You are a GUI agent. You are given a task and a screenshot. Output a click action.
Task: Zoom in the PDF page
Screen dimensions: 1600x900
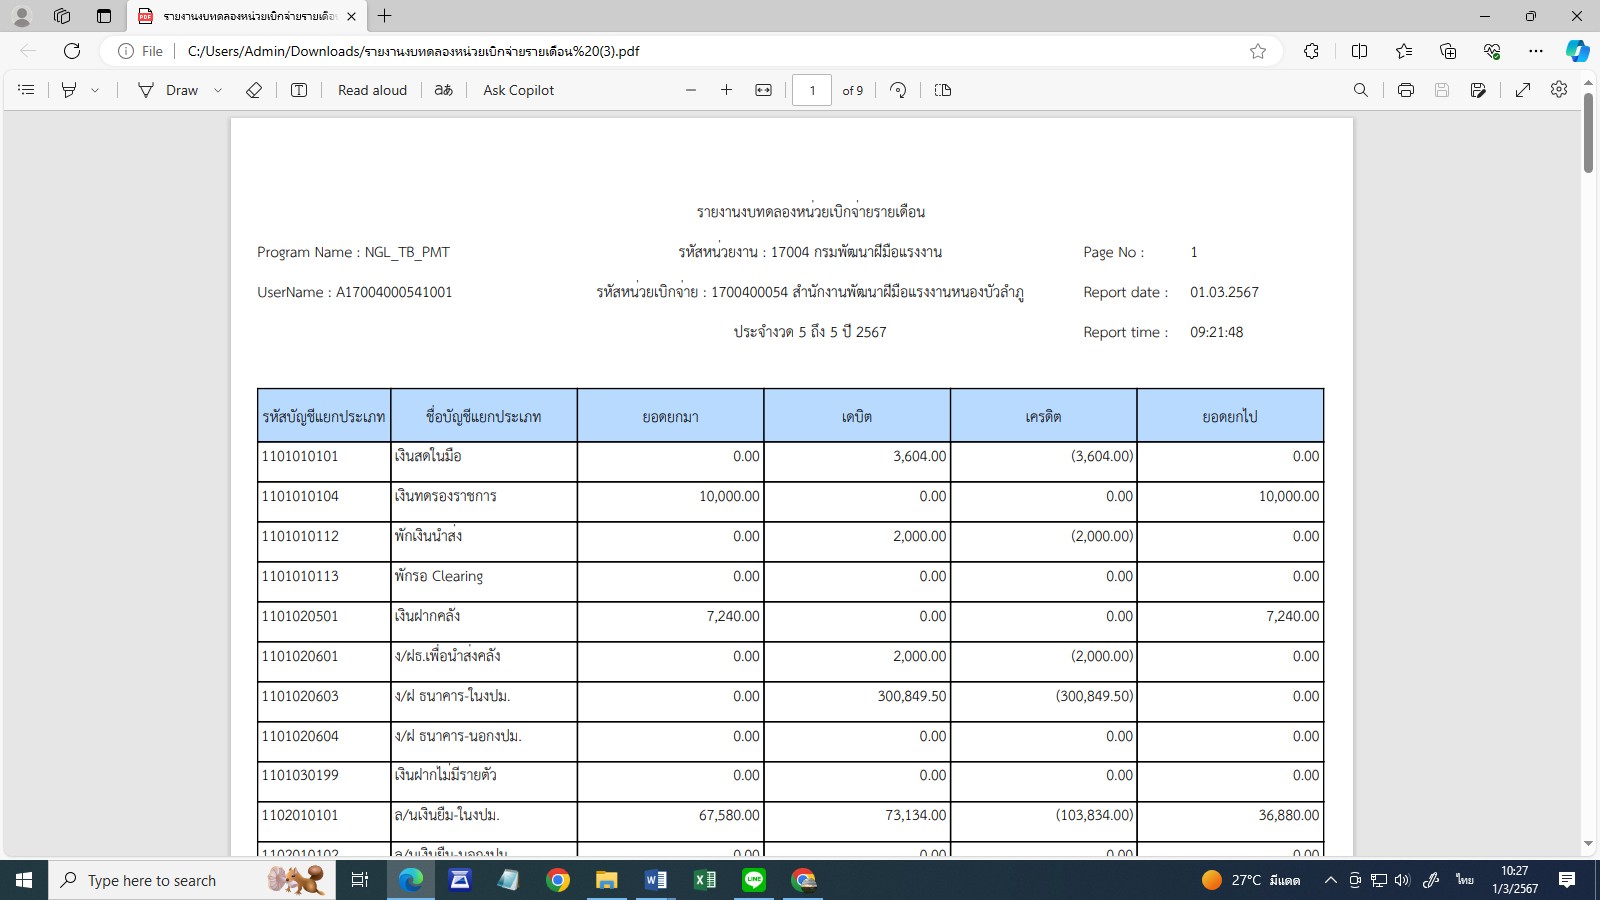pyautogui.click(x=727, y=90)
